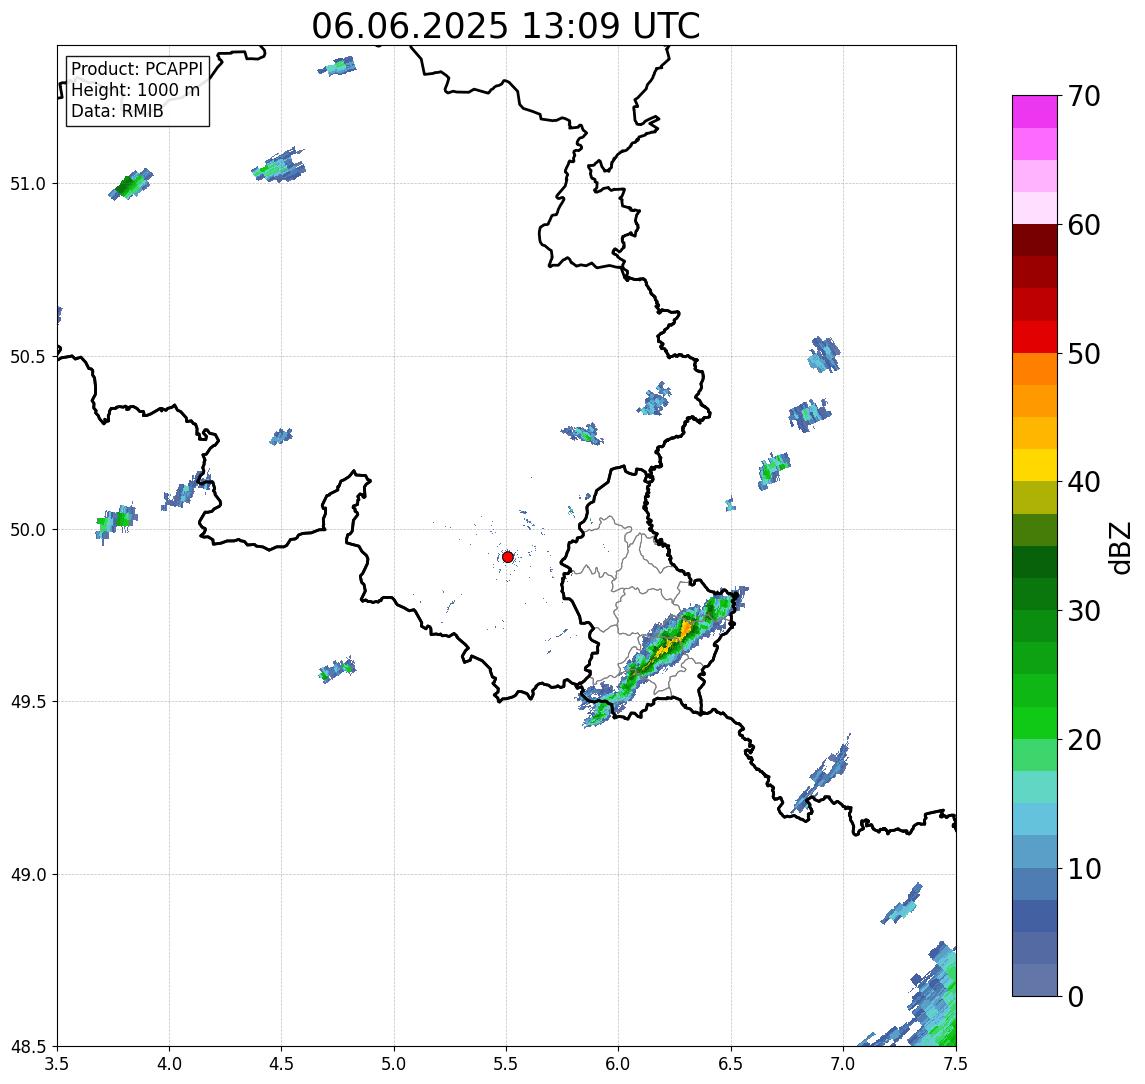This screenshot has width=1145, height=1084.
Task: Click the longitude axis label 6.0
Action: (619, 1064)
